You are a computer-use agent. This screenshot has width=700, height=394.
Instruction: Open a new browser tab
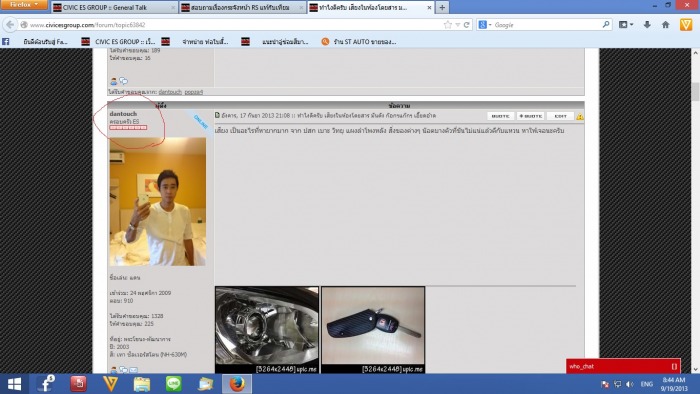pyautogui.click(x=442, y=8)
